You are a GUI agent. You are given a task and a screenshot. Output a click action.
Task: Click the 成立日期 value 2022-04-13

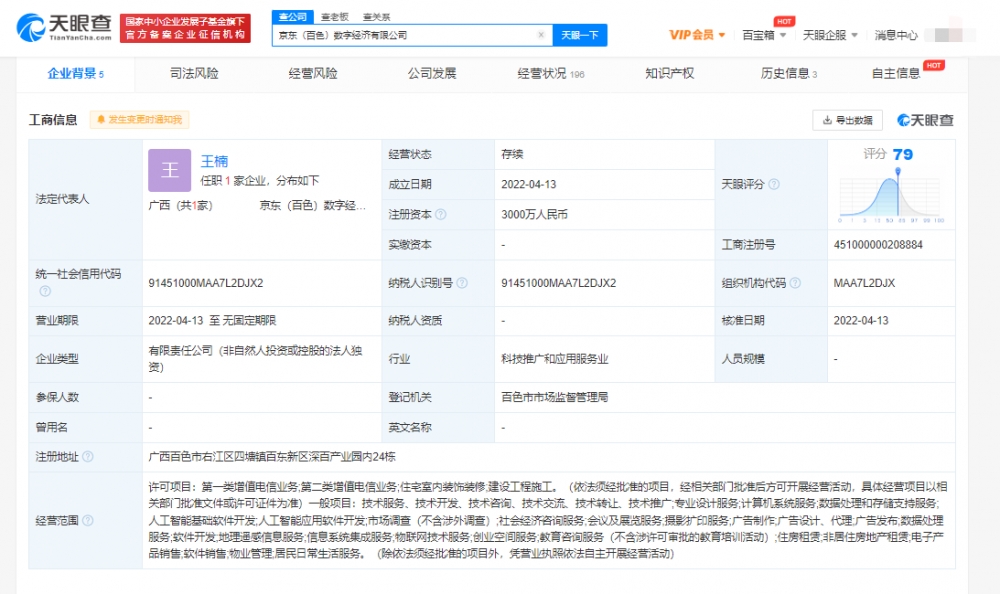click(x=529, y=184)
